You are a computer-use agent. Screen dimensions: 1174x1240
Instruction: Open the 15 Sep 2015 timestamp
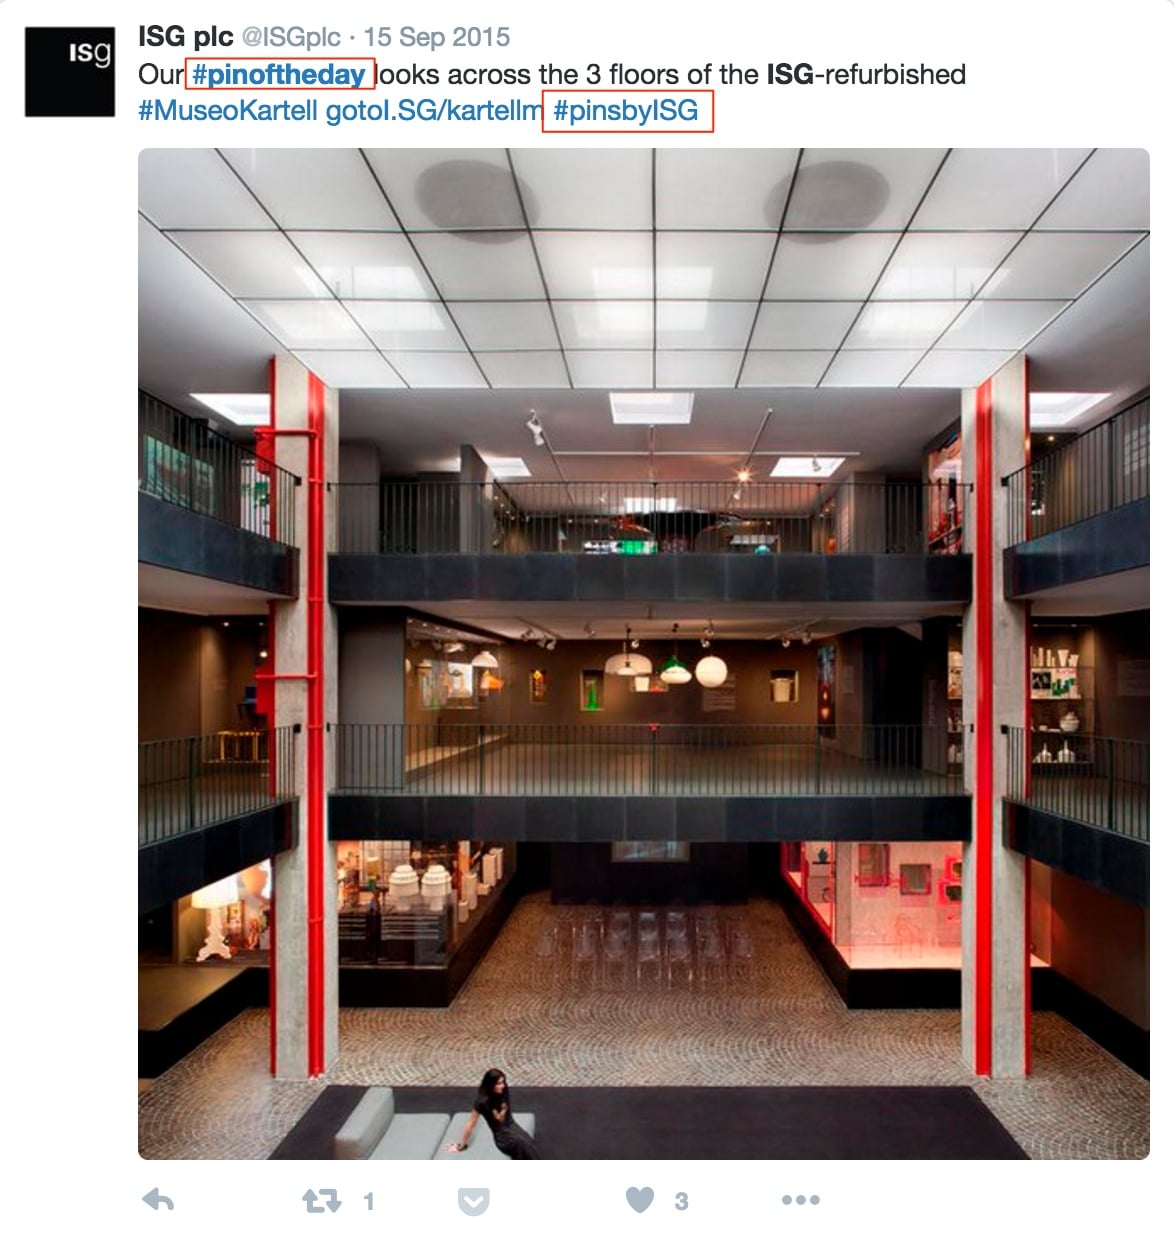point(437,37)
